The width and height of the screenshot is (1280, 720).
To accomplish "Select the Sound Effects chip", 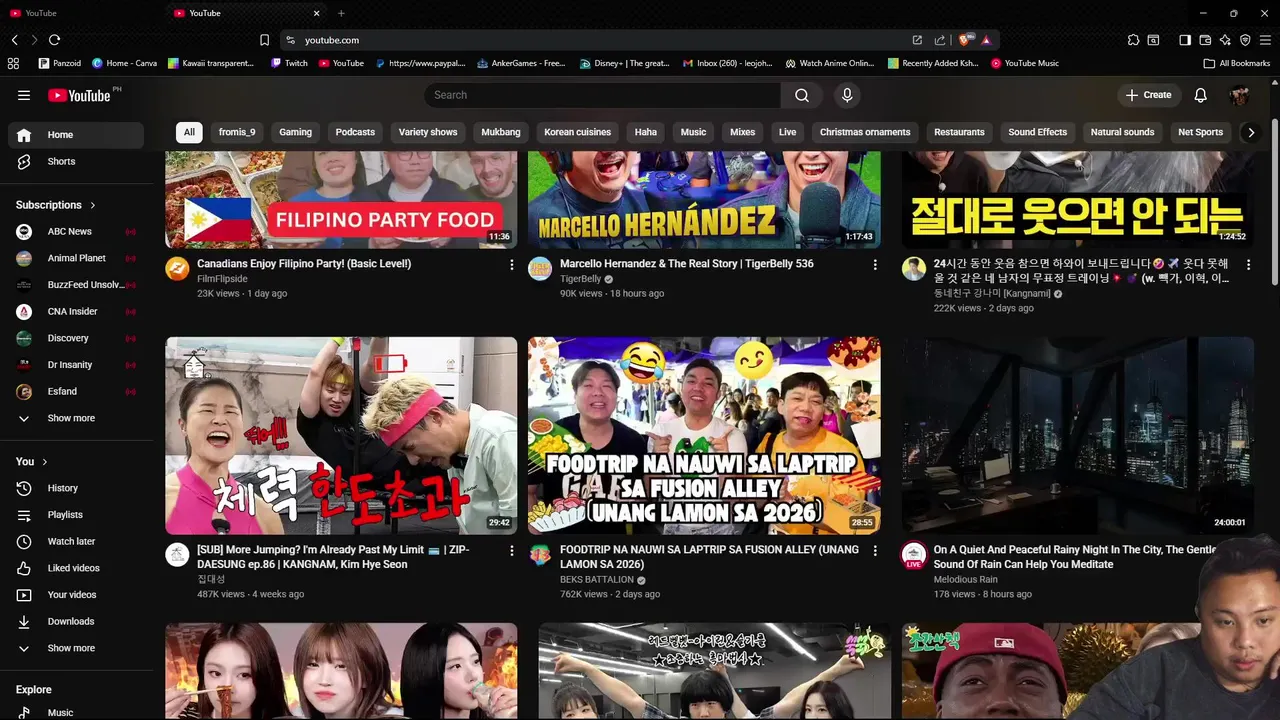I will [x=1037, y=132].
